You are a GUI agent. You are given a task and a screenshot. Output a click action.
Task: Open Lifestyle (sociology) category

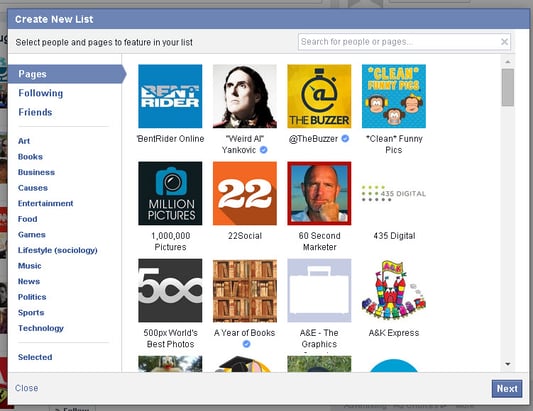[x=58, y=250]
